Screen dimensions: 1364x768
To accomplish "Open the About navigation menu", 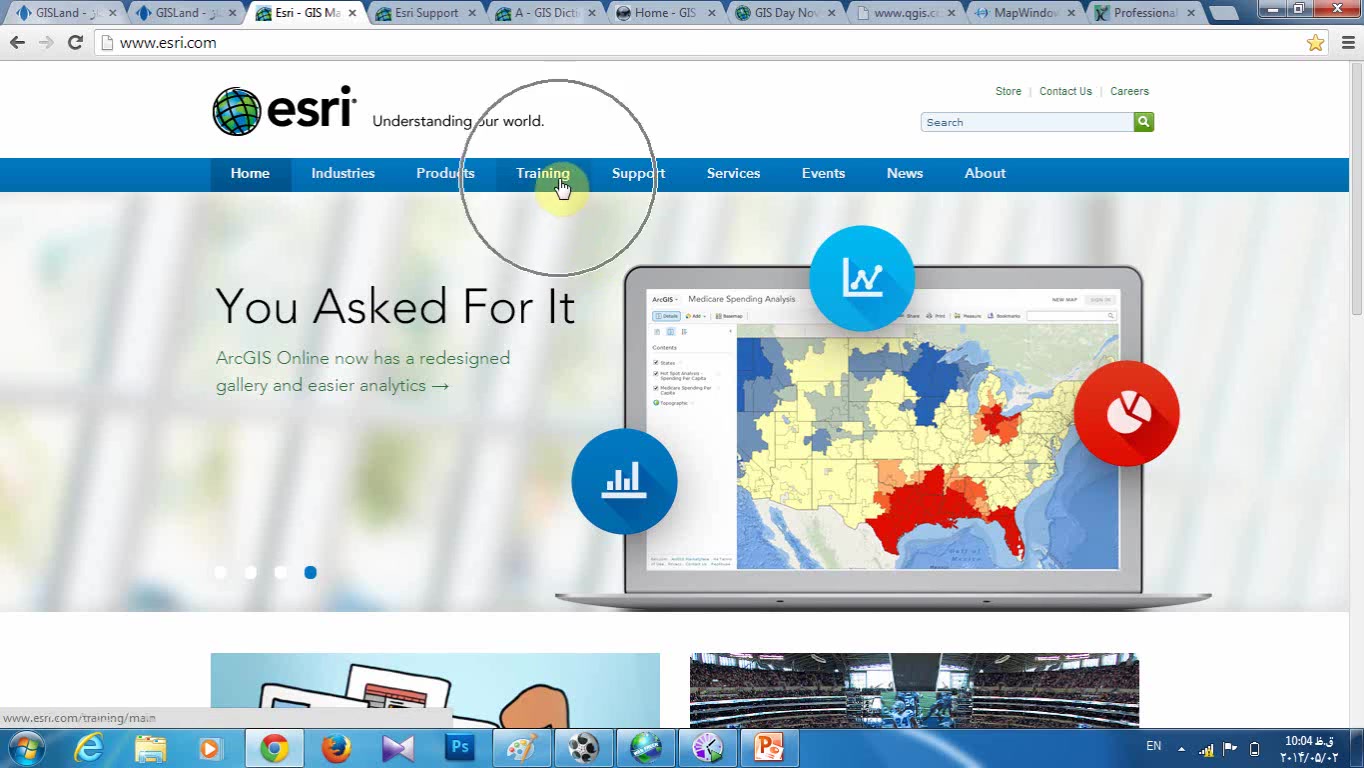I will coord(985,173).
